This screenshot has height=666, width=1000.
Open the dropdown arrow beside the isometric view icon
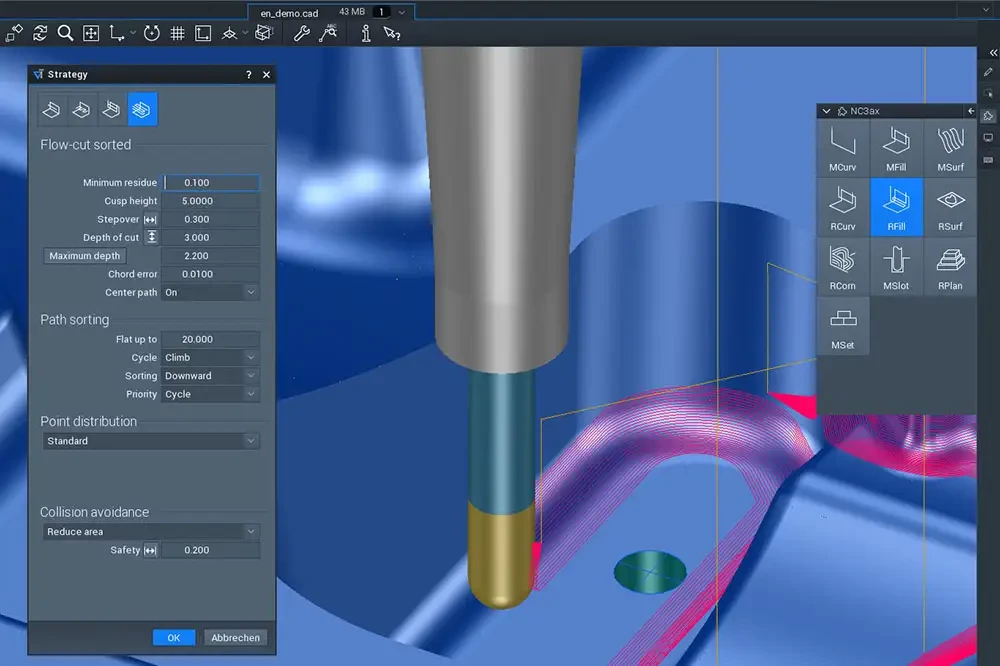246,33
